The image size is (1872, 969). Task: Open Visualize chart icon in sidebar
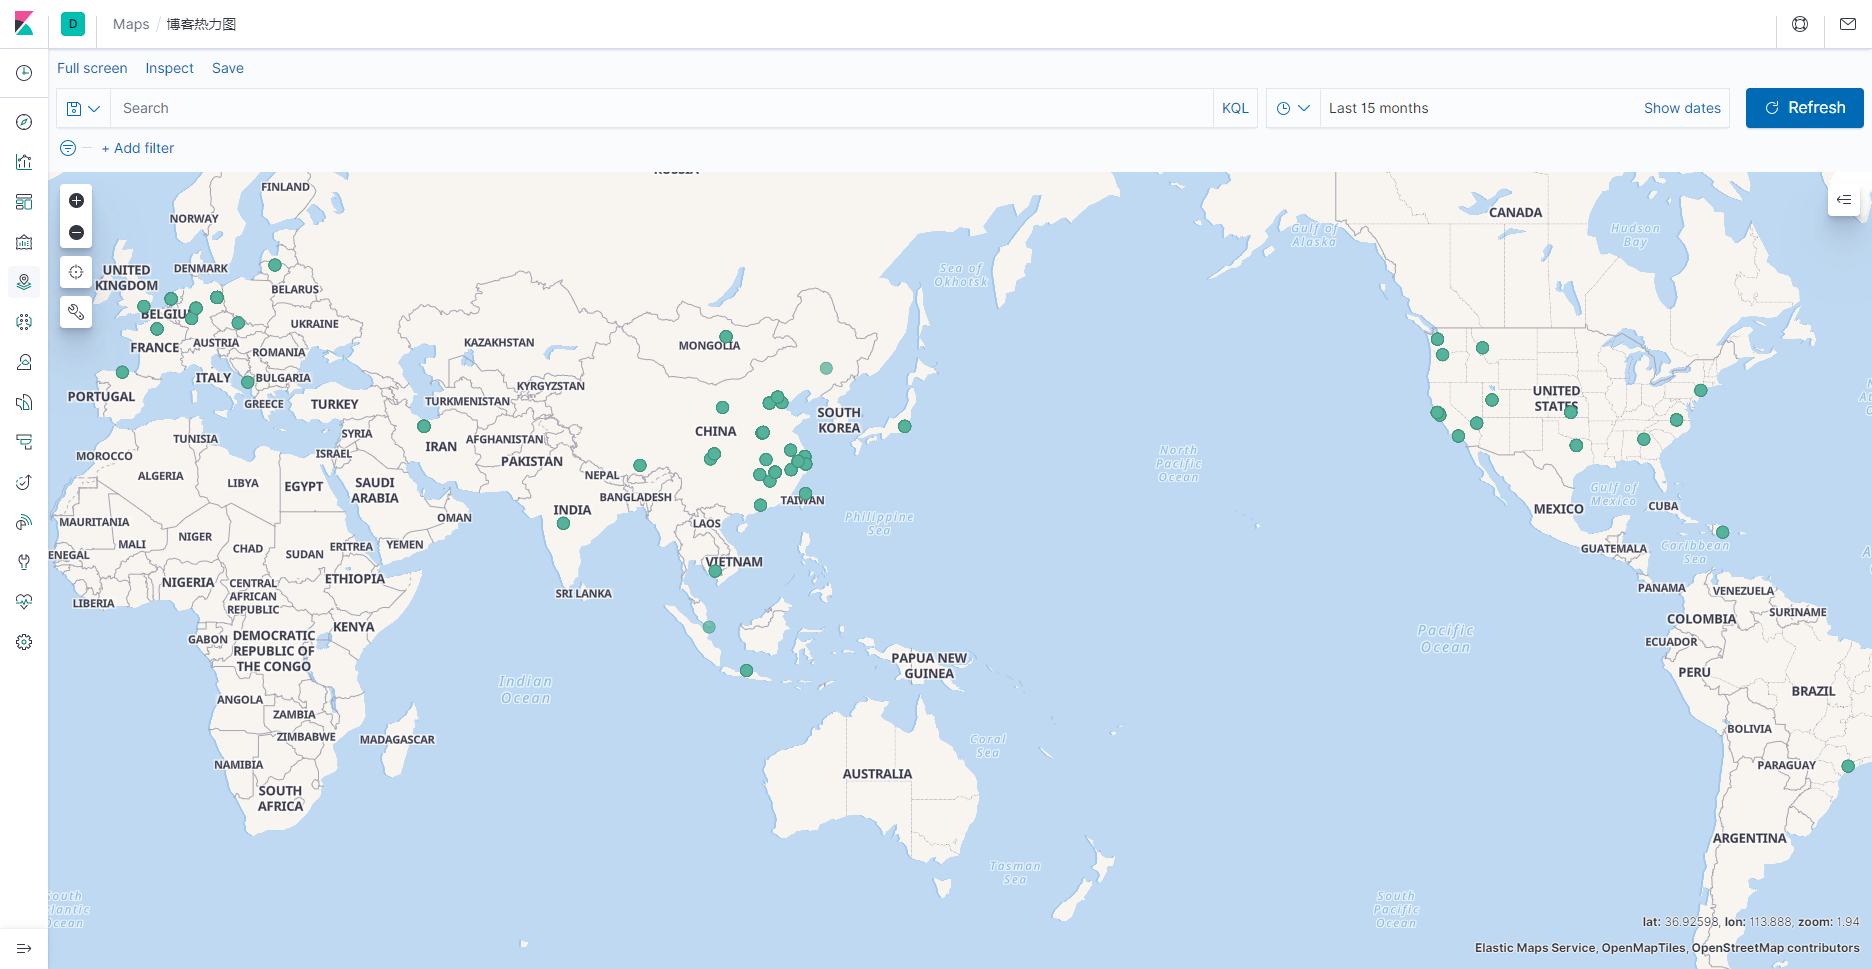point(24,162)
